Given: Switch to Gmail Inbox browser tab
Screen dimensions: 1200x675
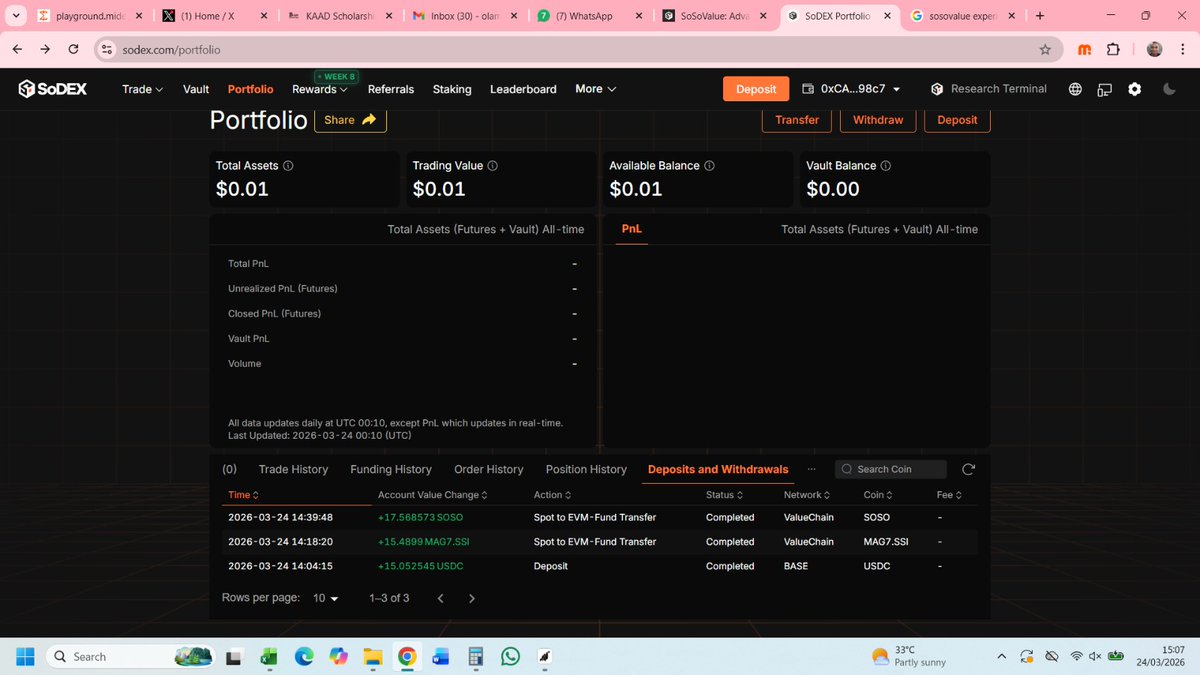Looking at the screenshot, I should pyautogui.click(x=467, y=16).
